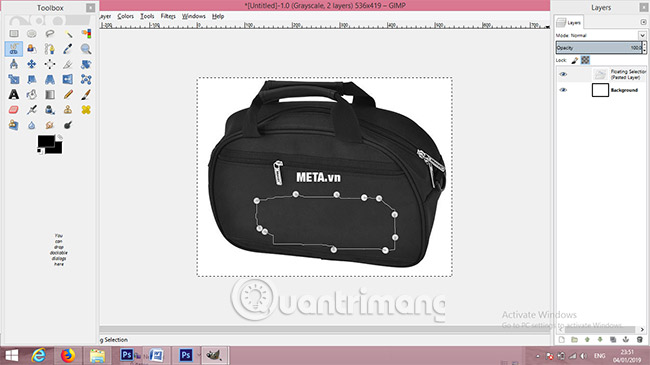Select the Move tool
The width and height of the screenshot is (650, 365).
[x=32, y=64]
